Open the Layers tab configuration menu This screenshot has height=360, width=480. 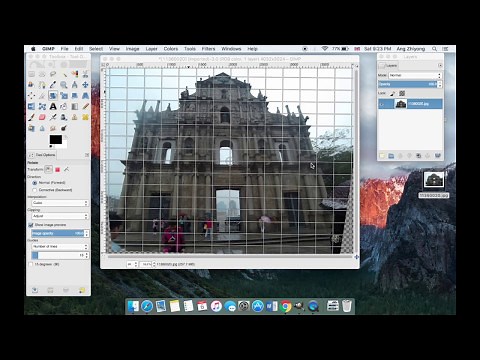(440, 65)
